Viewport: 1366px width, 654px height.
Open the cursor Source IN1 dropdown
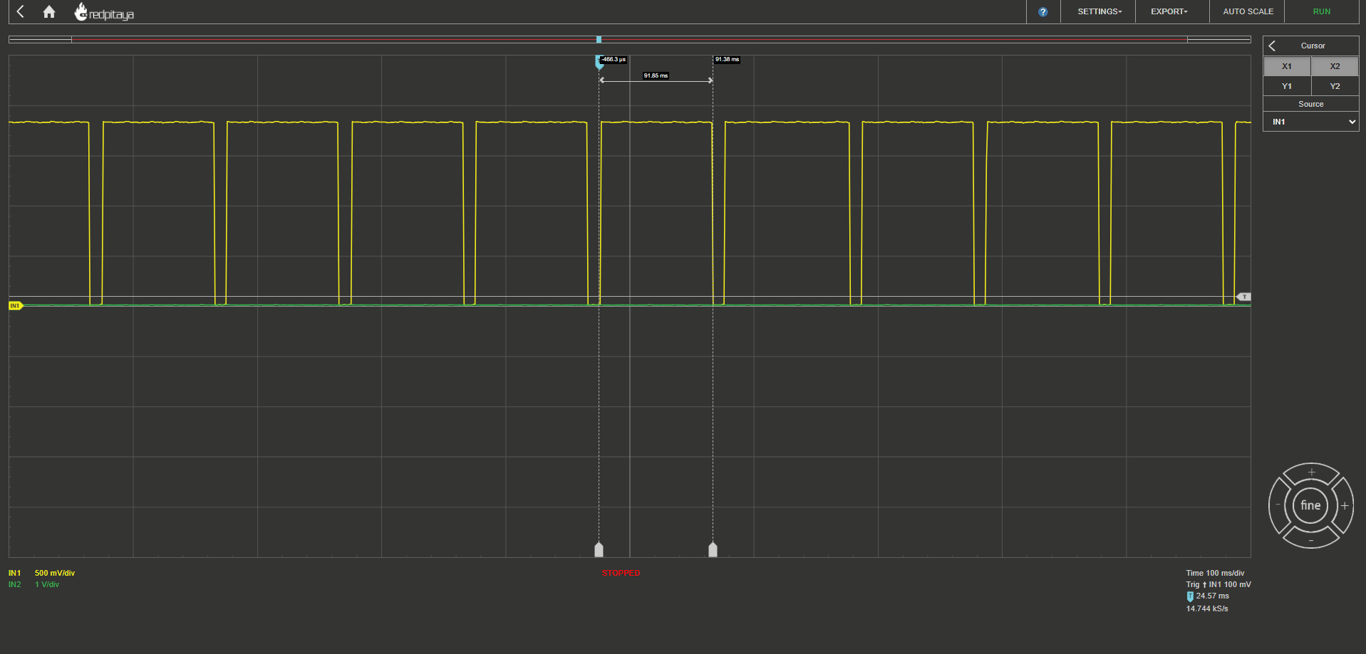point(1311,122)
